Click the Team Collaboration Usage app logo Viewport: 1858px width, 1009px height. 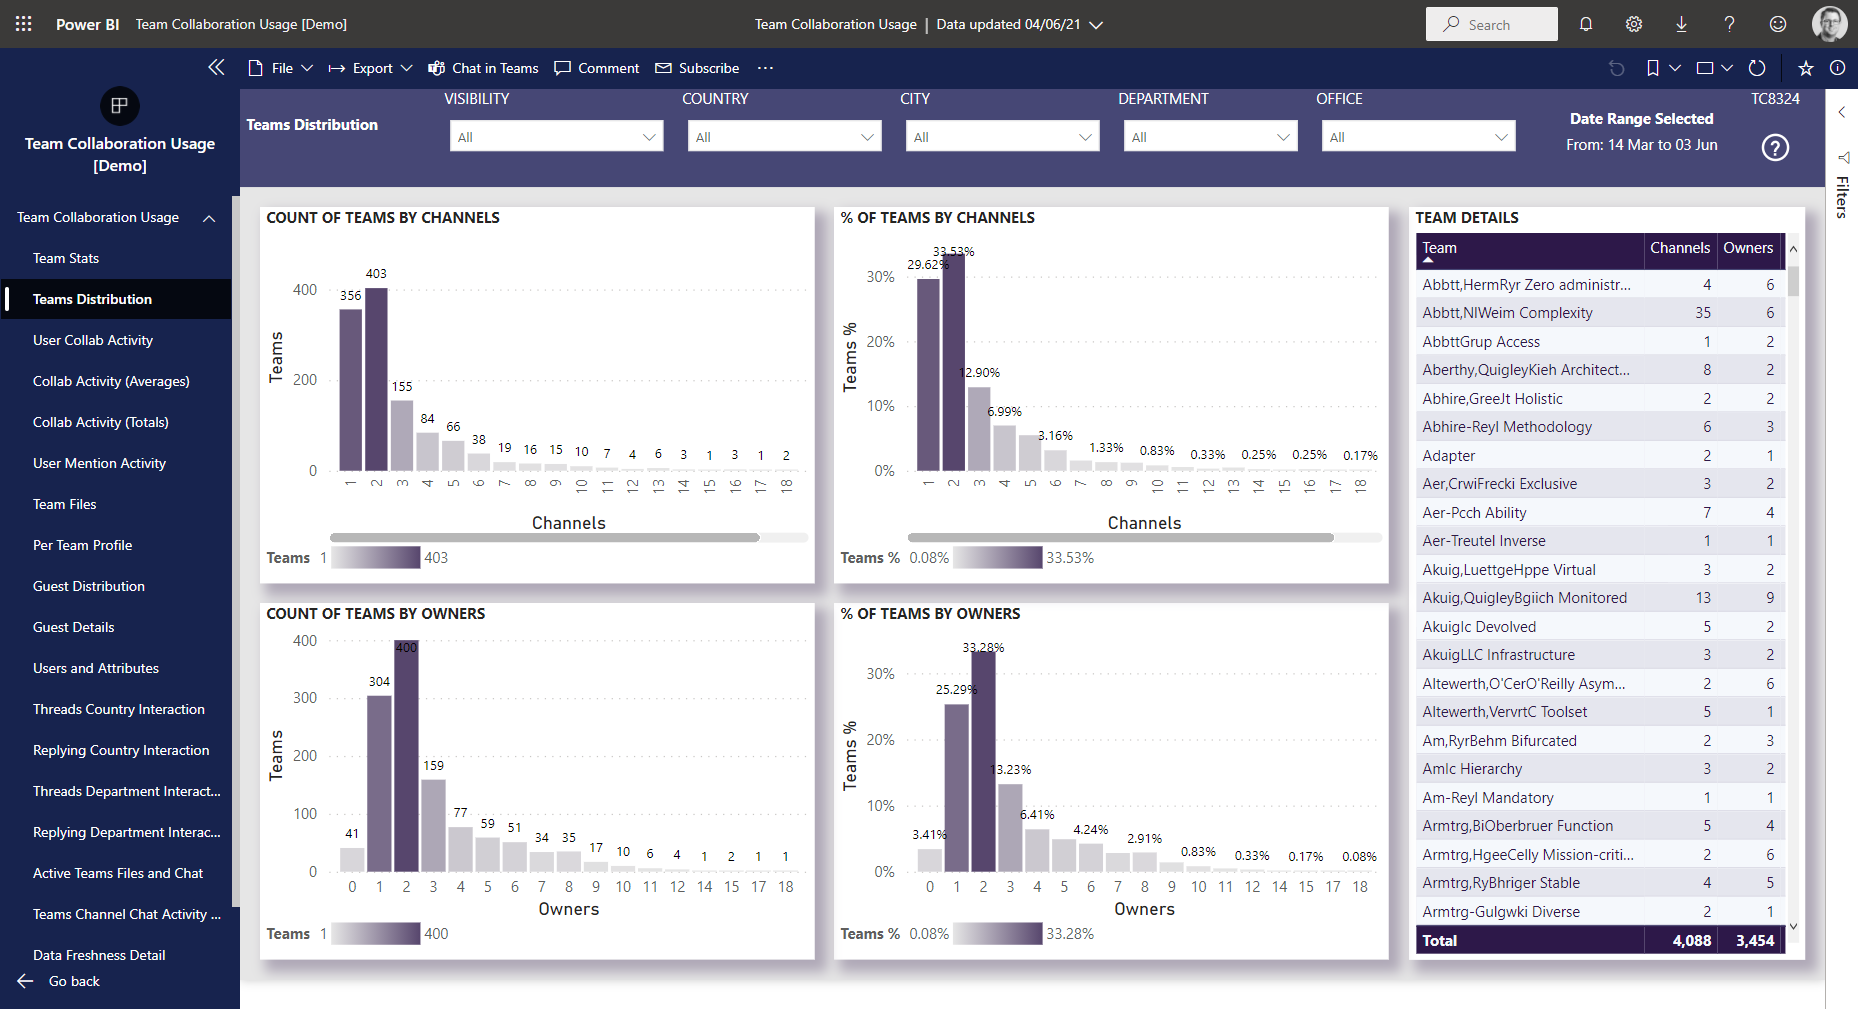120,106
